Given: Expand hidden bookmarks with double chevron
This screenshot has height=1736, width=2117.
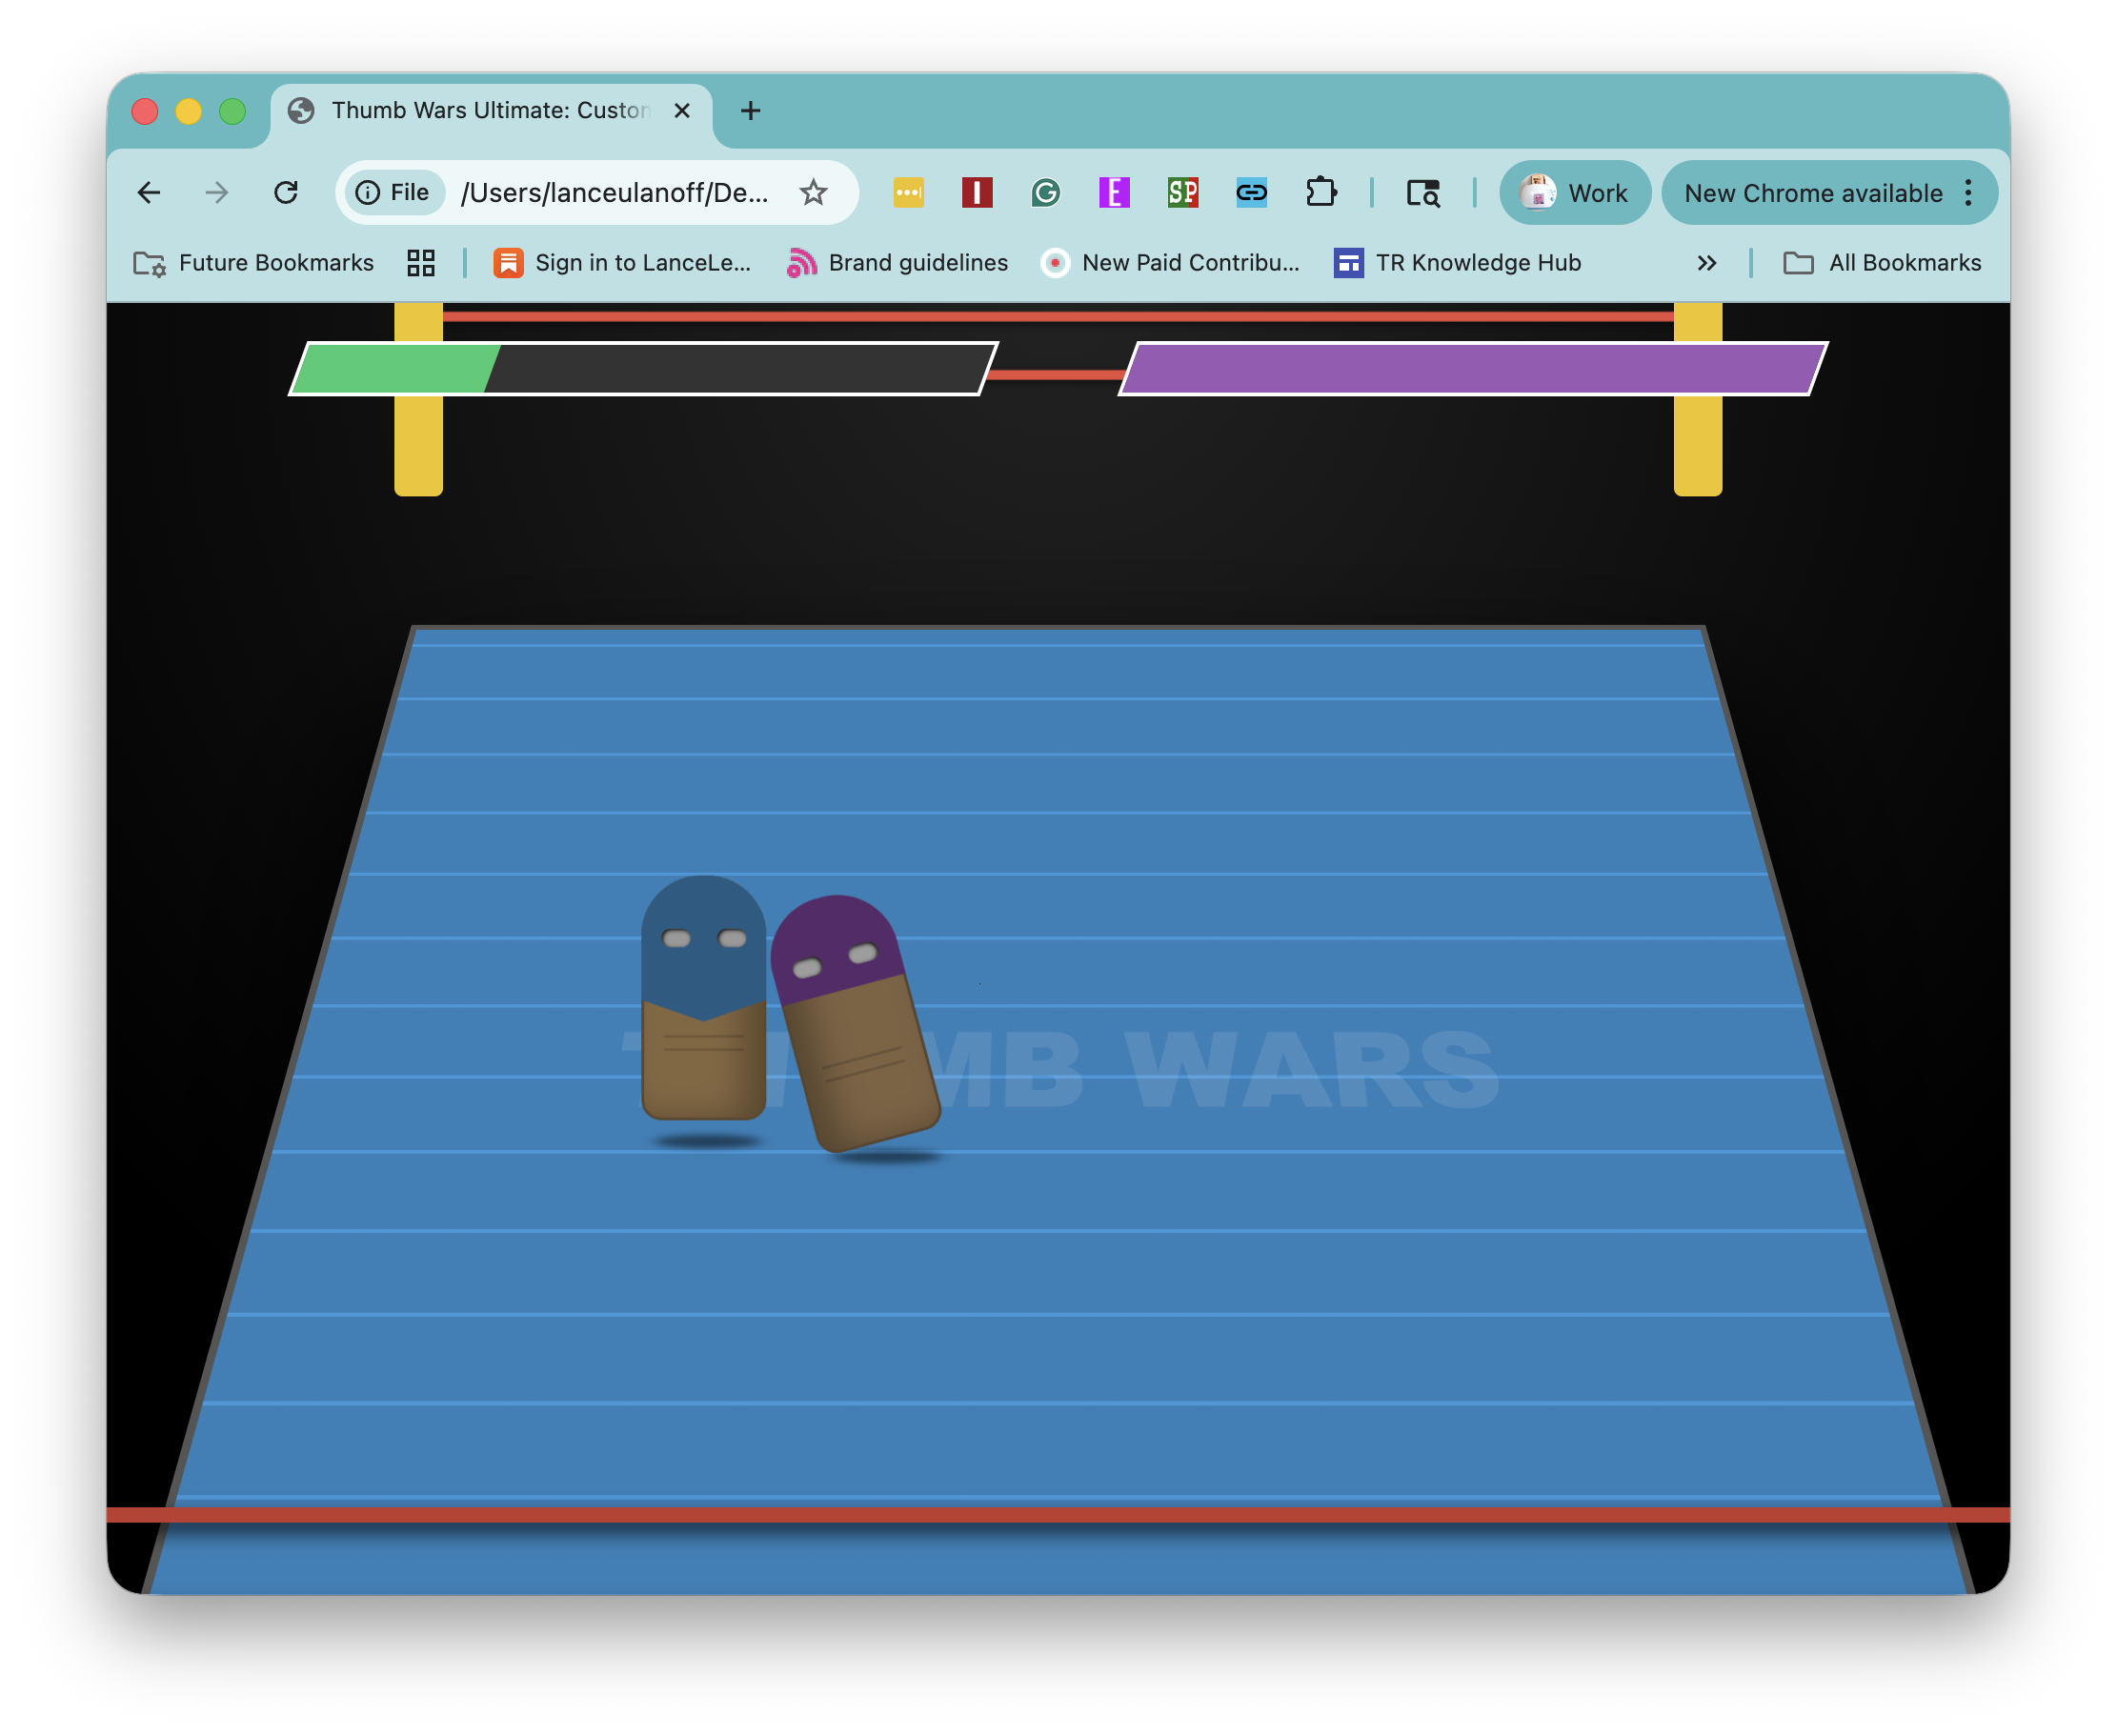Looking at the screenshot, I should tap(1706, 263).
